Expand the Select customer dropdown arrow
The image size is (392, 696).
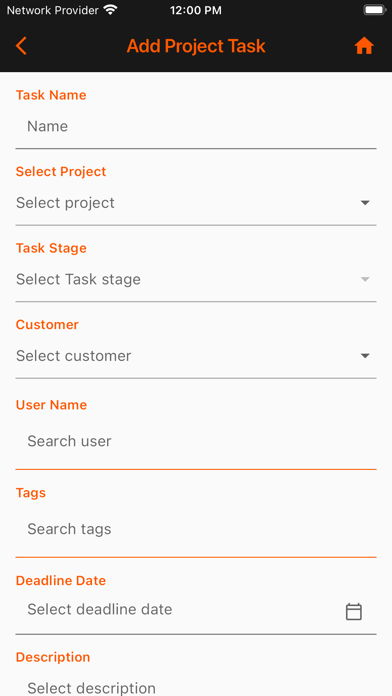tap(365, 356)
